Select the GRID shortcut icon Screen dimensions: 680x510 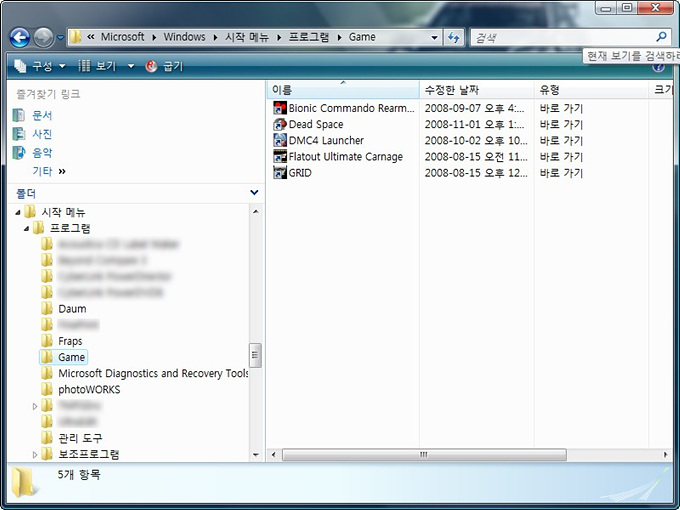coord(280,173)
